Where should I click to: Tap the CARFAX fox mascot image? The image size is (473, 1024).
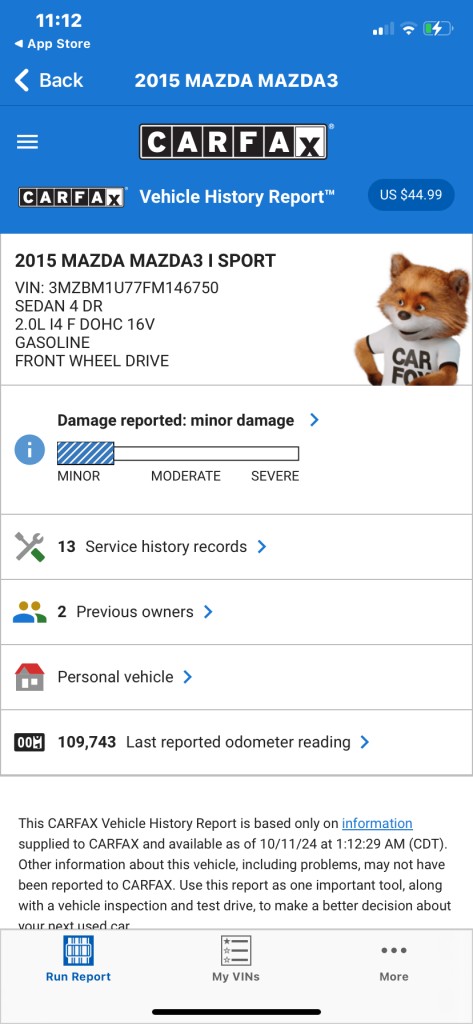click(413, 319)
